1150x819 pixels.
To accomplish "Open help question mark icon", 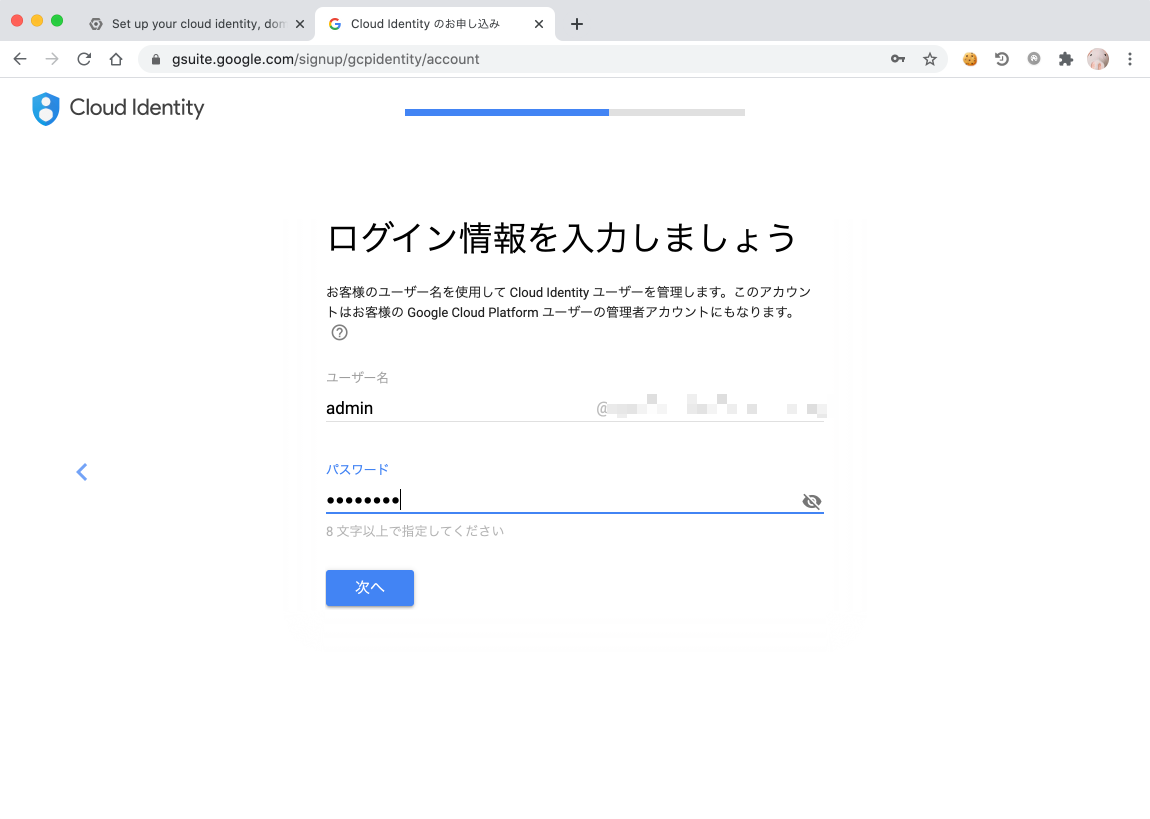I will coord(339,333).
